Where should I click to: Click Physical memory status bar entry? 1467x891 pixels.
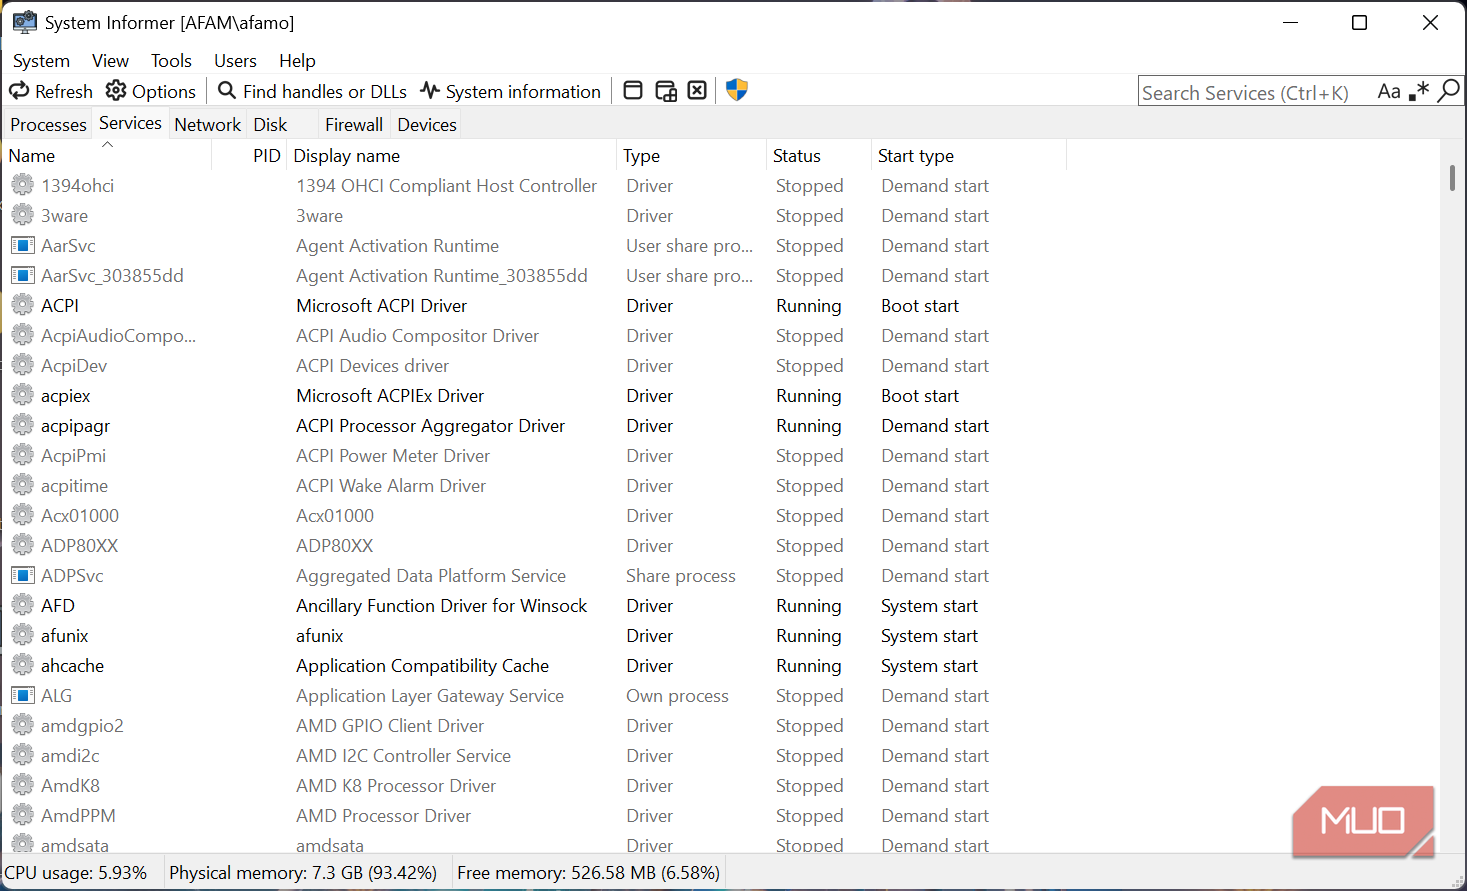[x=303, y=873]
